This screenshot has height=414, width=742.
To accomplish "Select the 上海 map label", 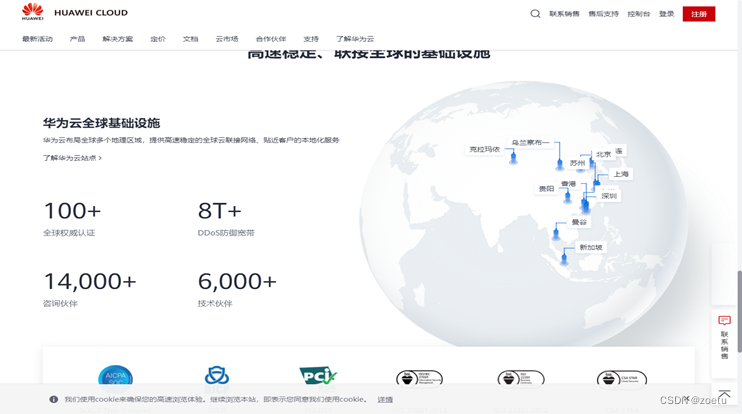I will coord(621,174).
